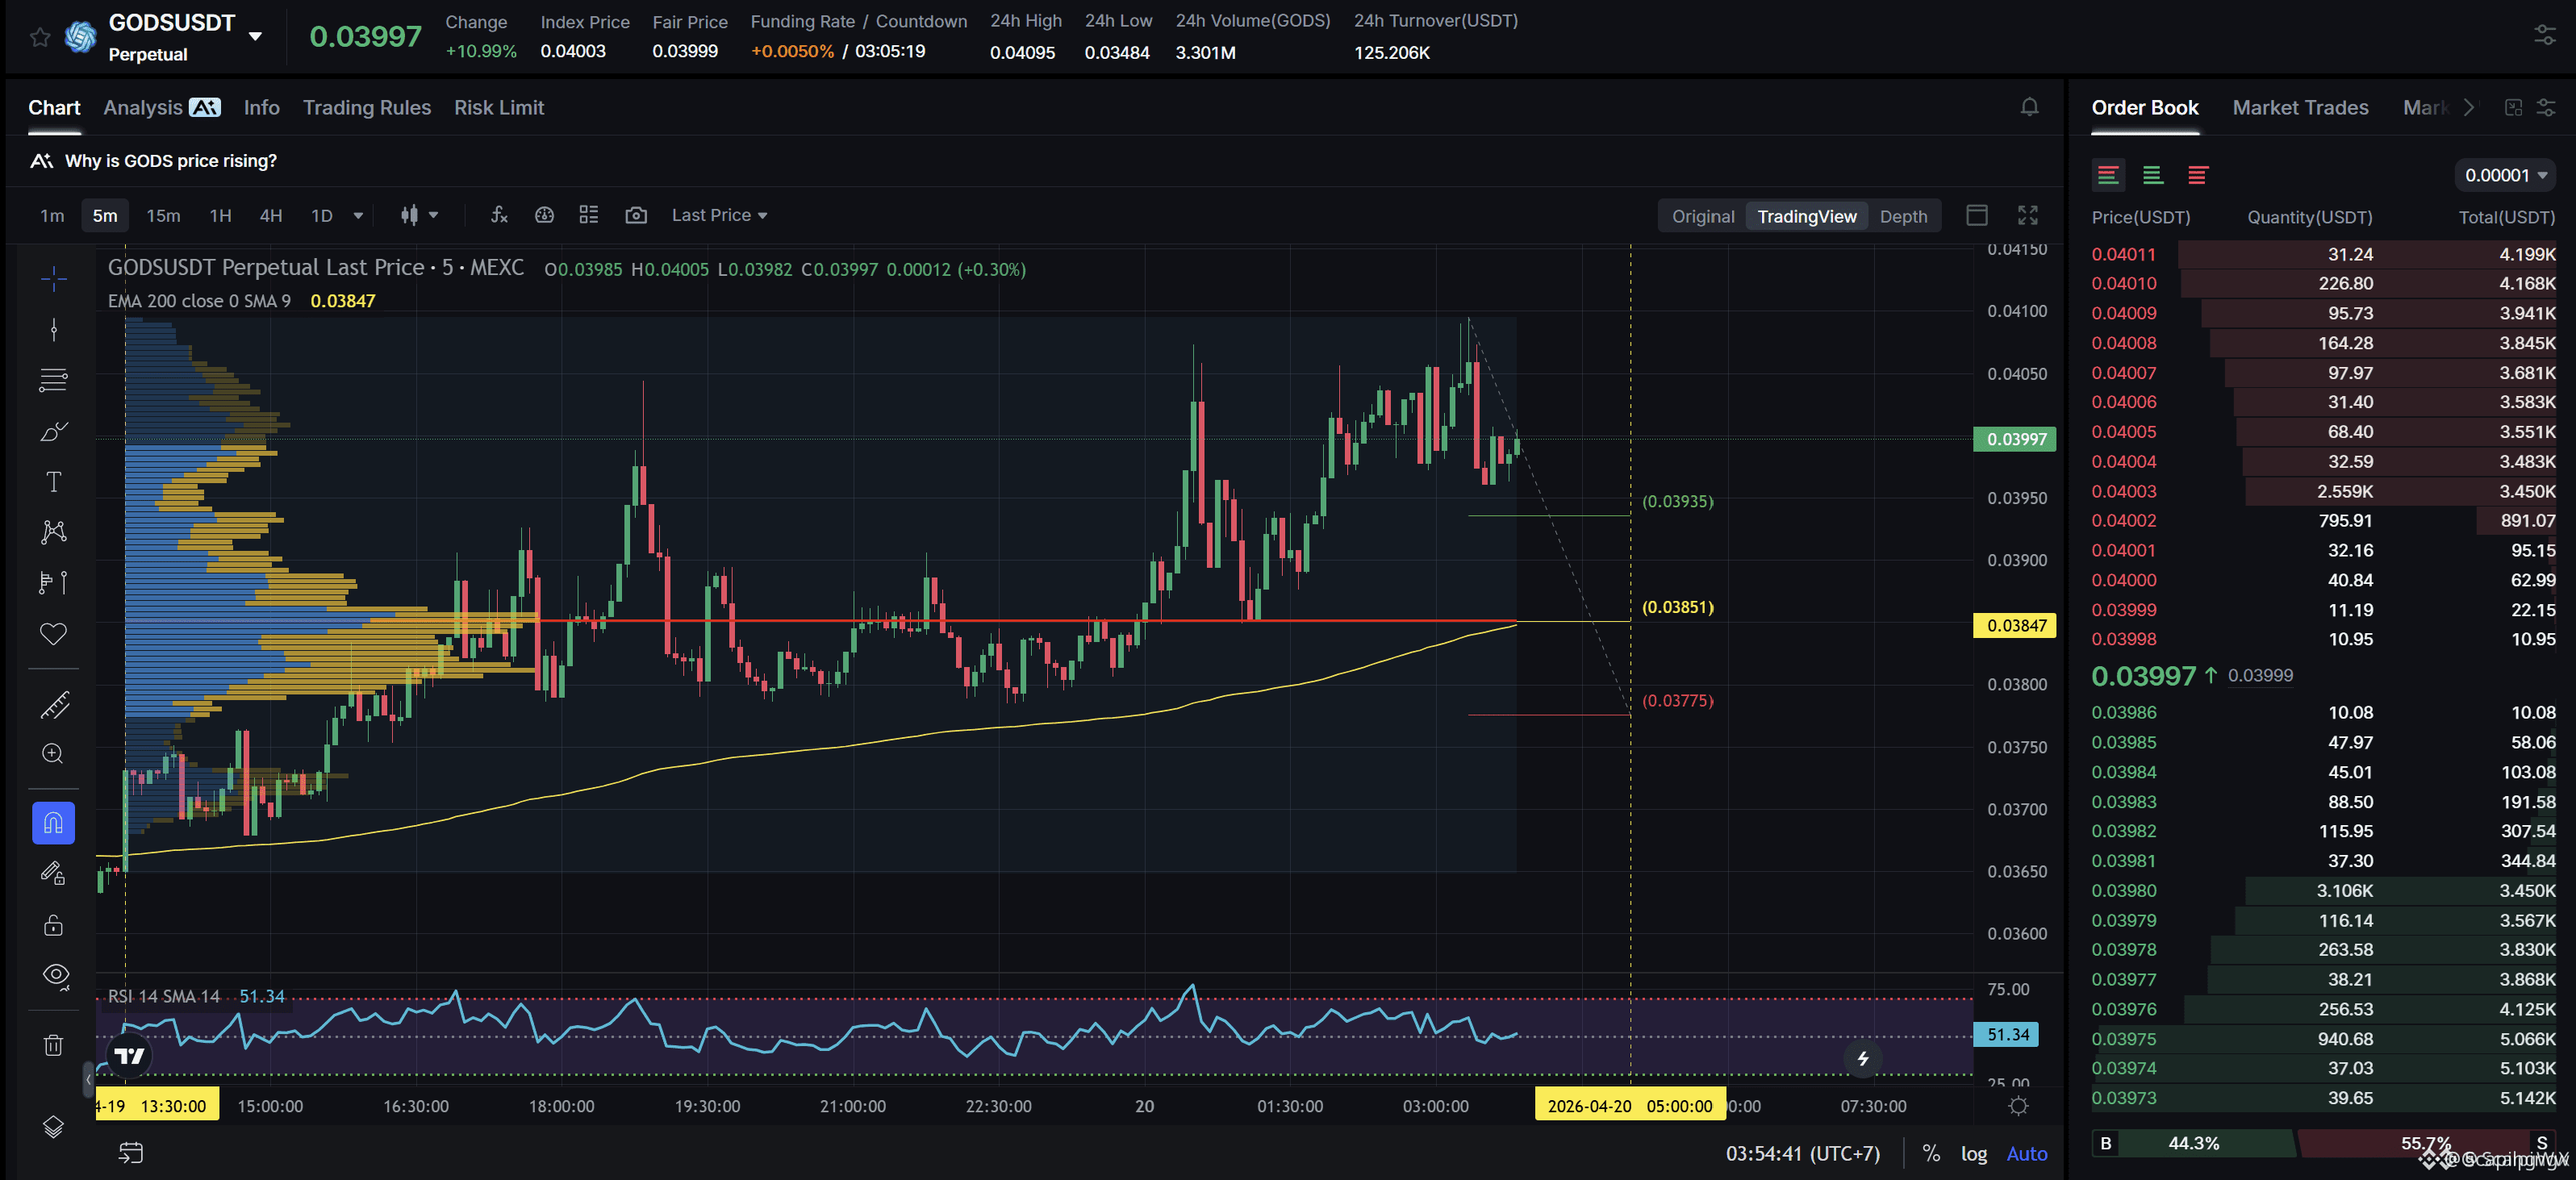Screen dimensions: 2576x1180
Task: Expand the GODSUSDT pair selector arrow
Action: pos(256,37)
